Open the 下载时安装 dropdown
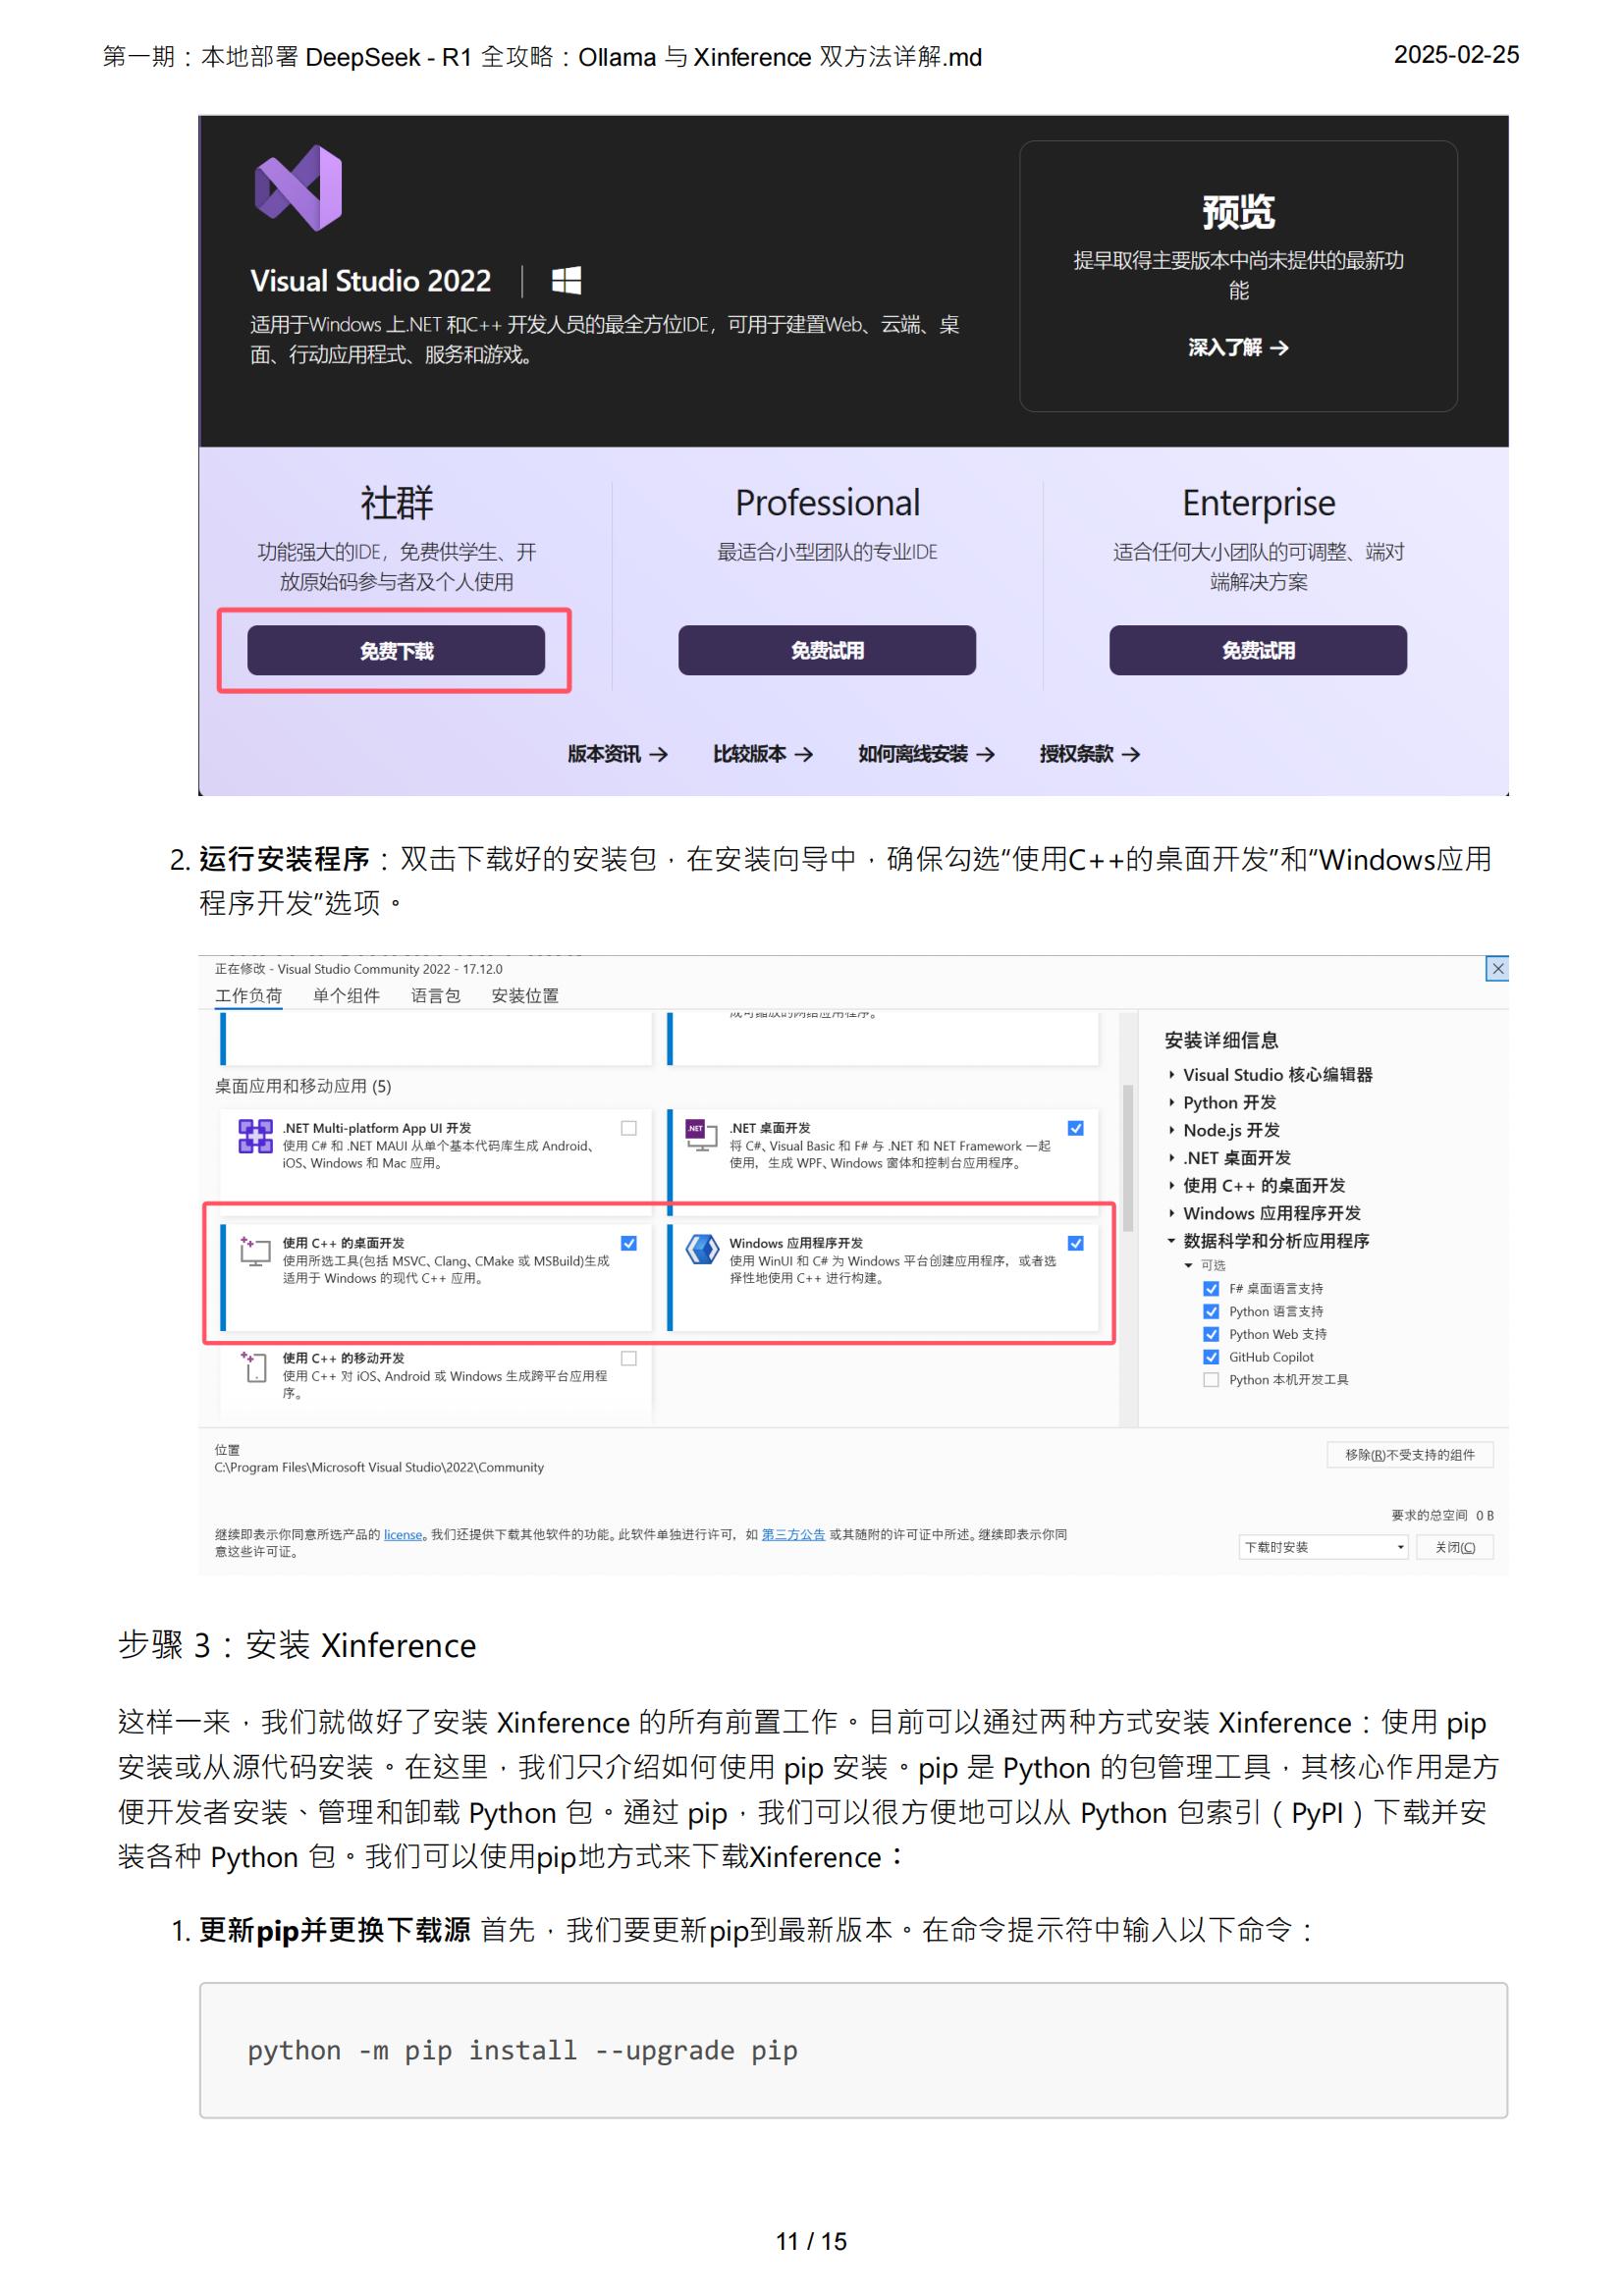Viewport: 1623px width, 2296px height. click(1322, 1547)
